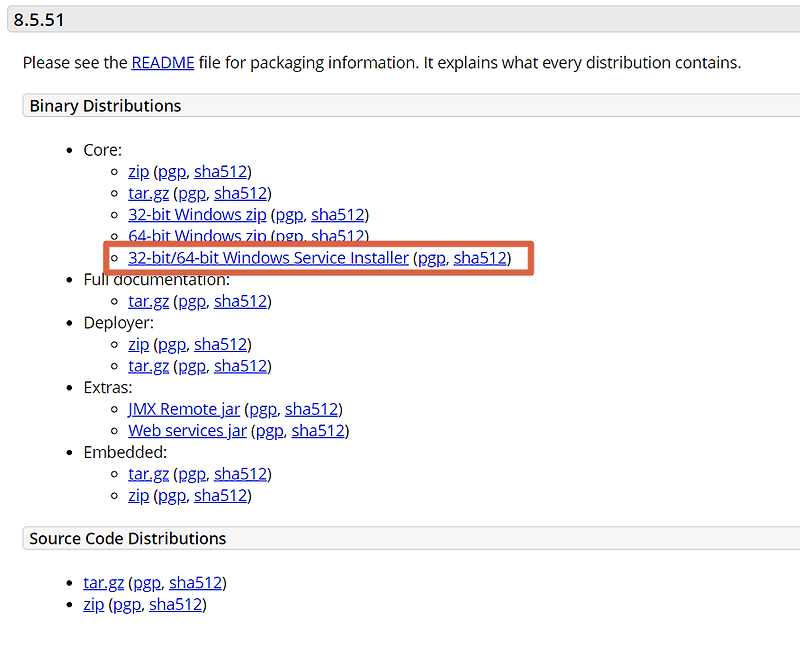Image resolution: width=800 pixels, height=664 pixels.
Task: Download the Core tar.gz distribution
Action: coord(148,193)
